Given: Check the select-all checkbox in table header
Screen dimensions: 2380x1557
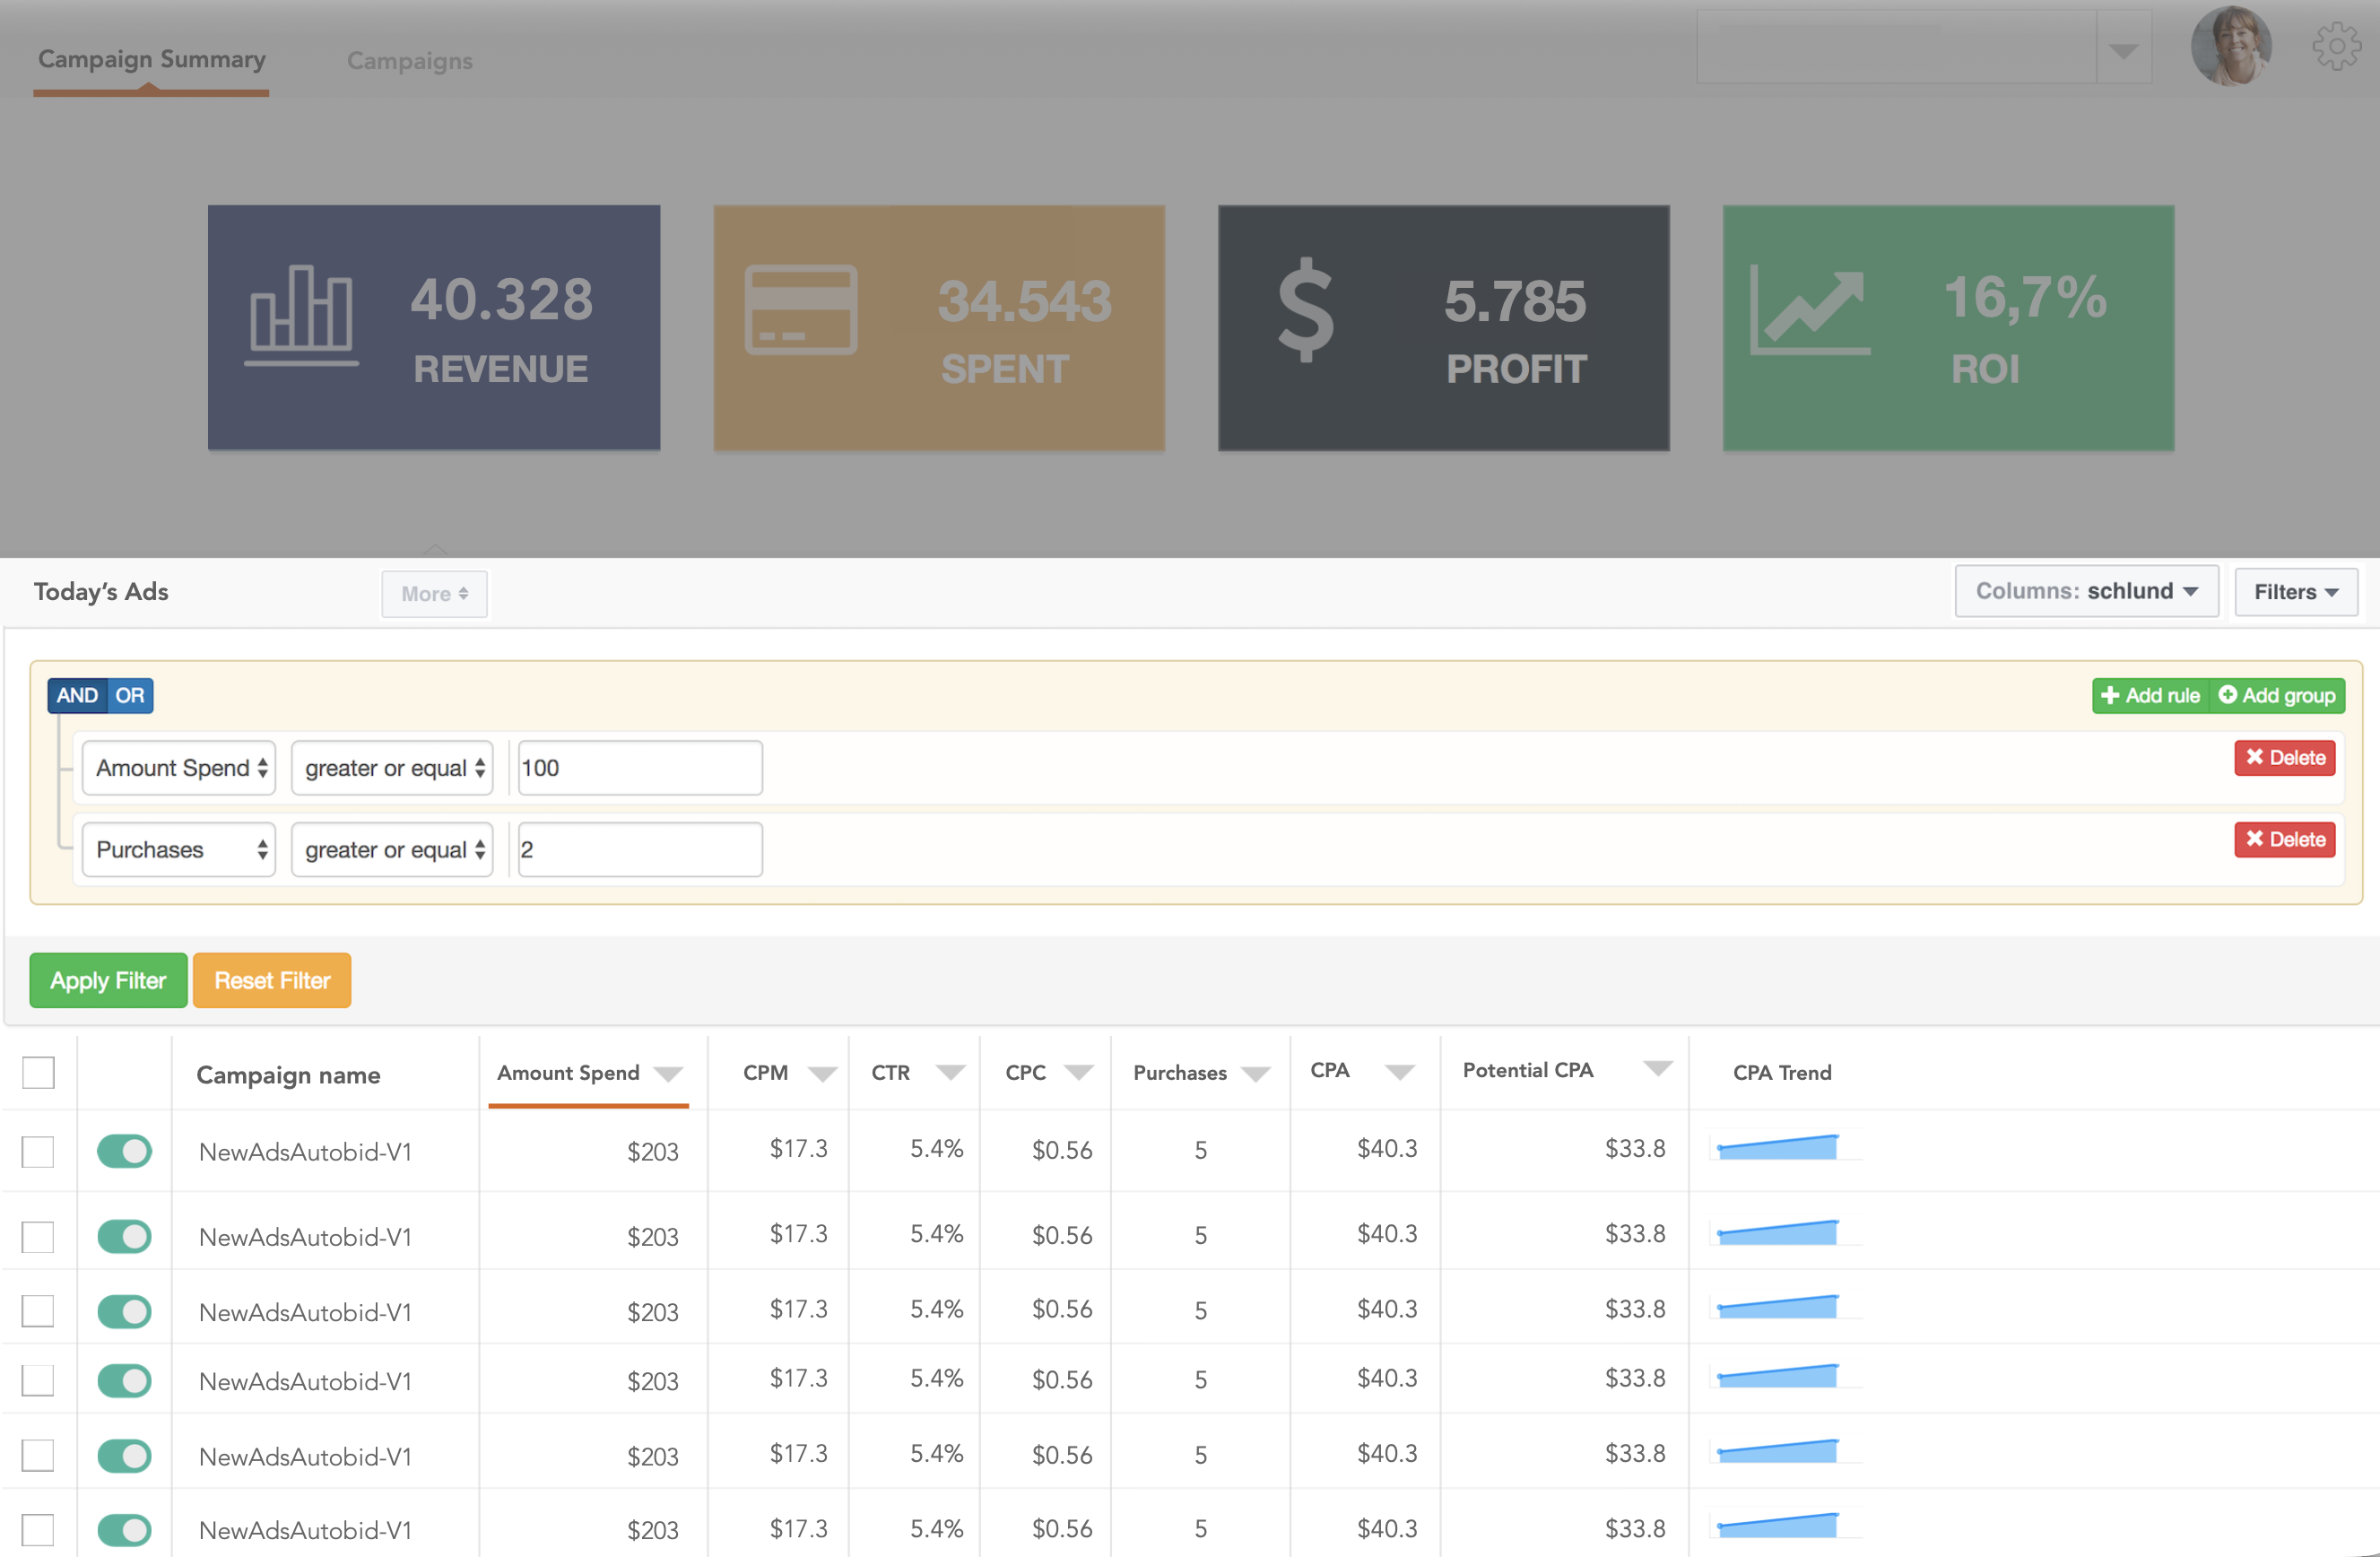Looking at the screenshot, I should (x=37, y=1072).
